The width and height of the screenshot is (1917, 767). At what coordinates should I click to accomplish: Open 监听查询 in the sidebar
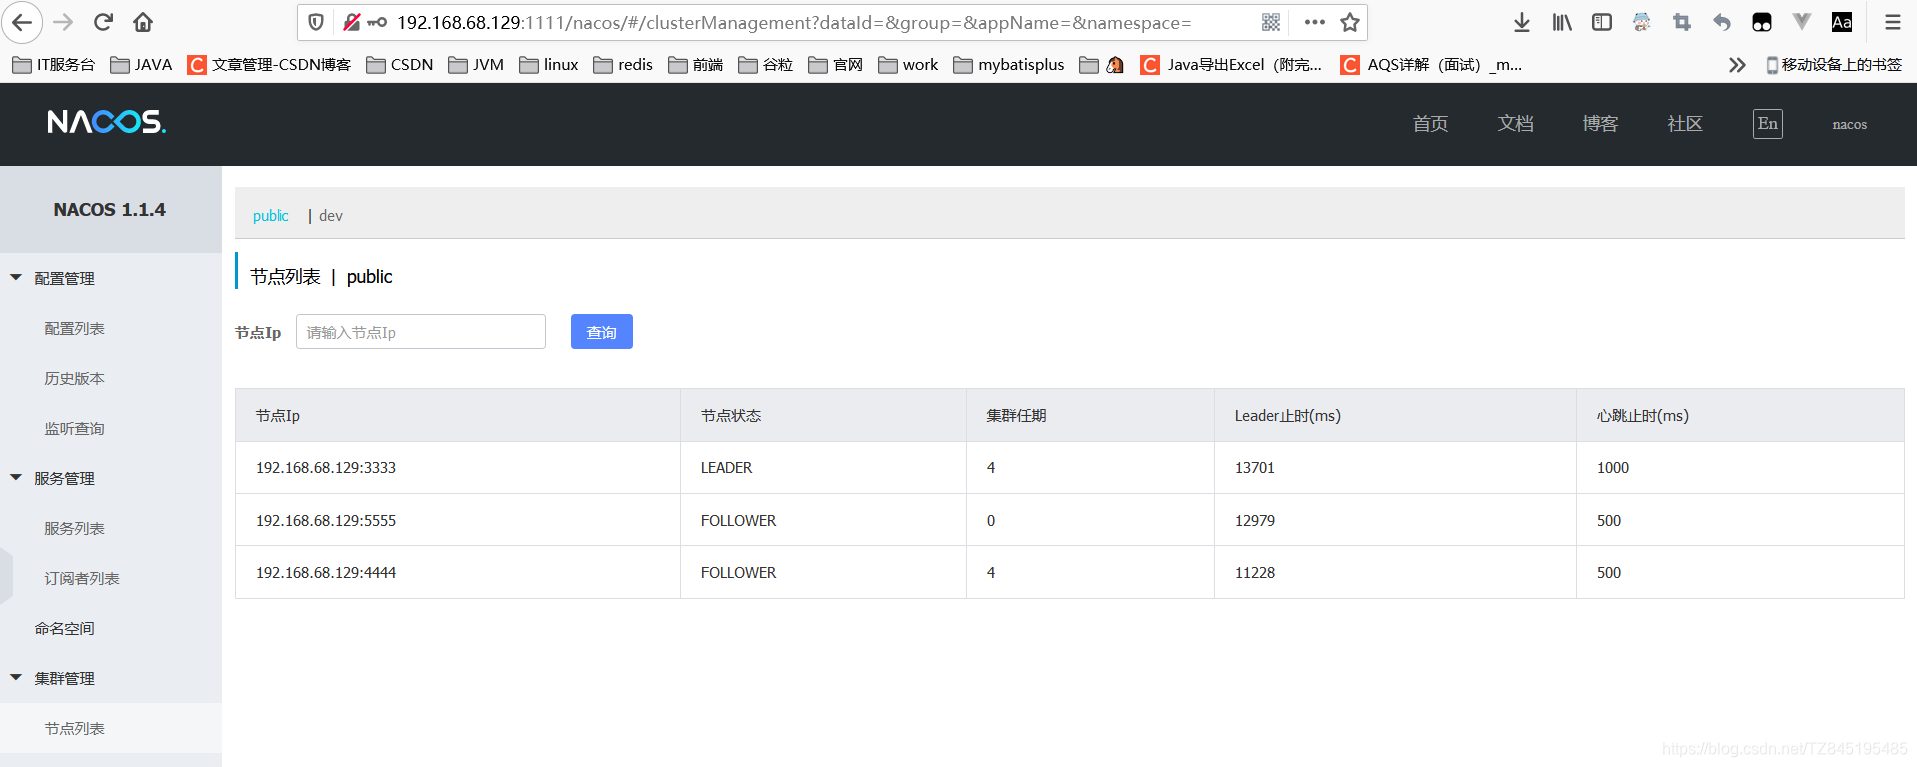tap(74, 428)
